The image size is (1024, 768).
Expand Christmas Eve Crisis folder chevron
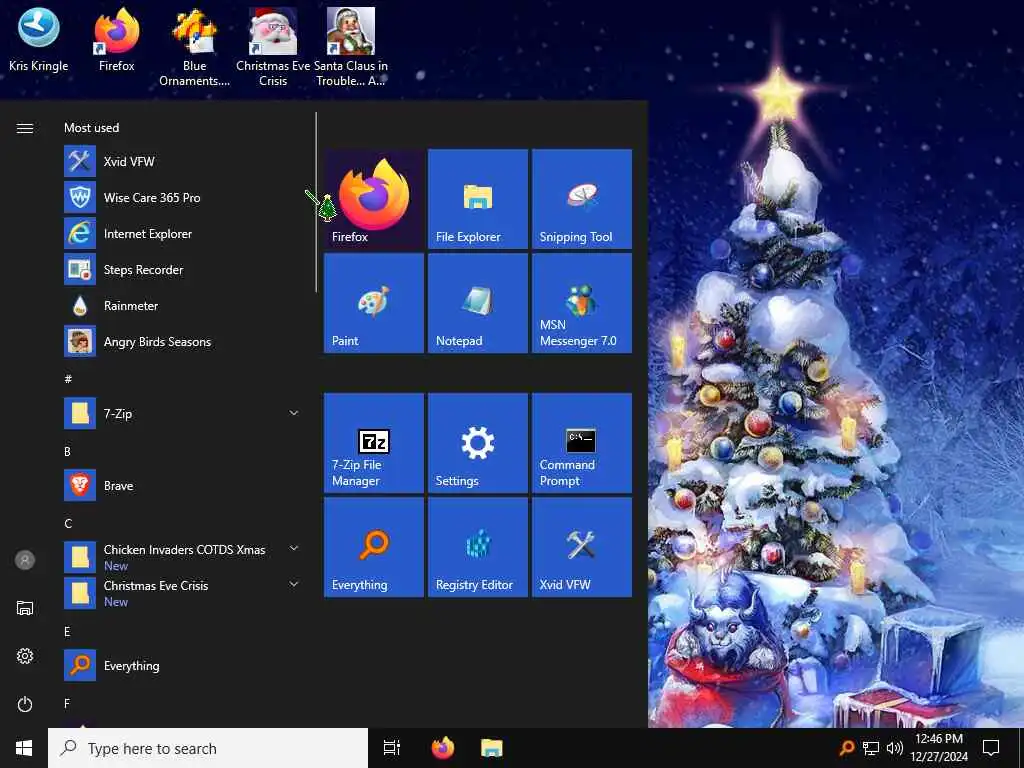click(294, 584)
